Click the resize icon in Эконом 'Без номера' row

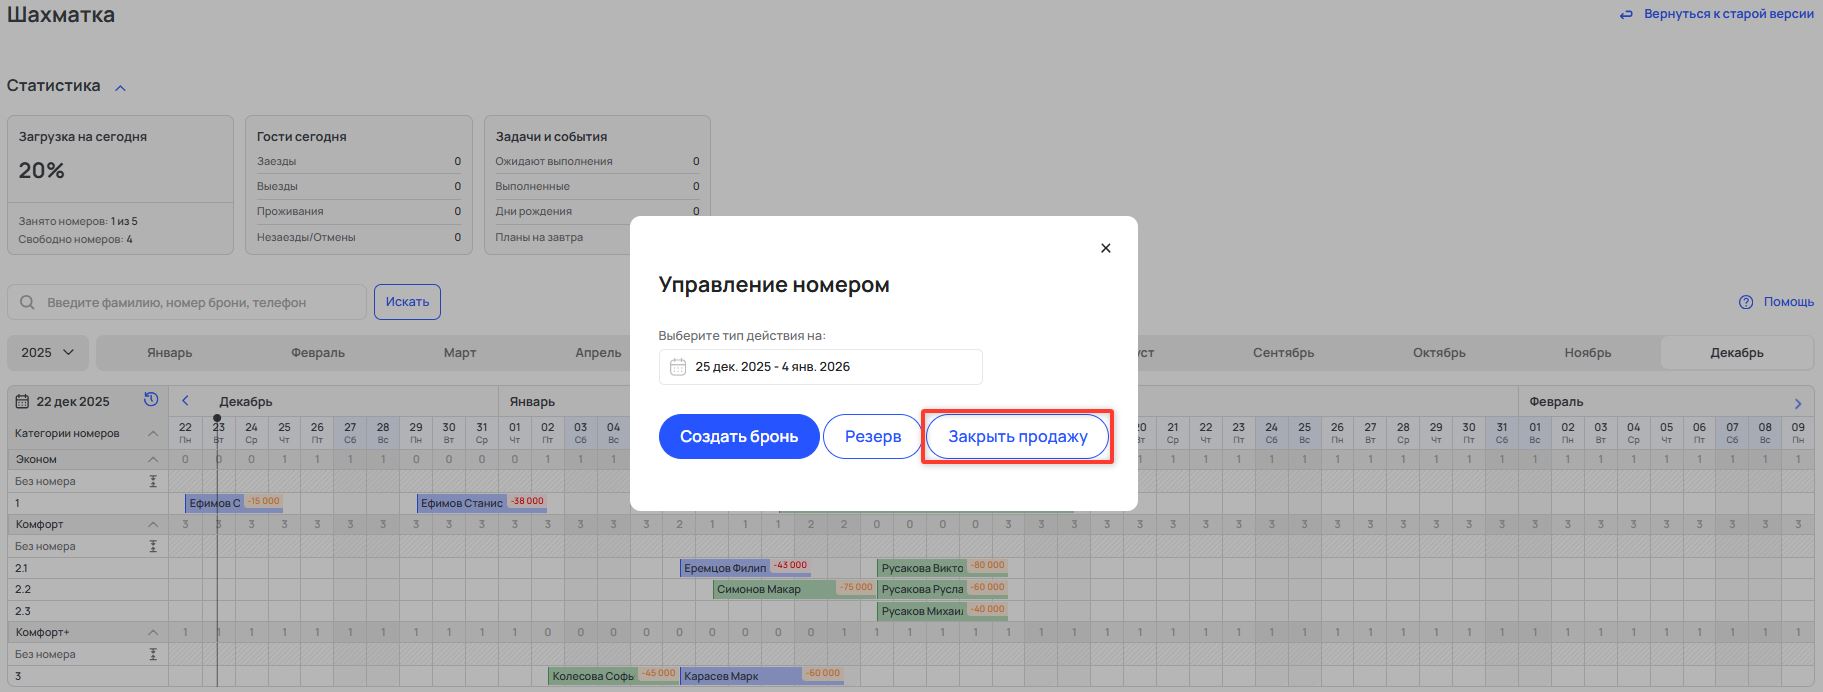point(153,481)
